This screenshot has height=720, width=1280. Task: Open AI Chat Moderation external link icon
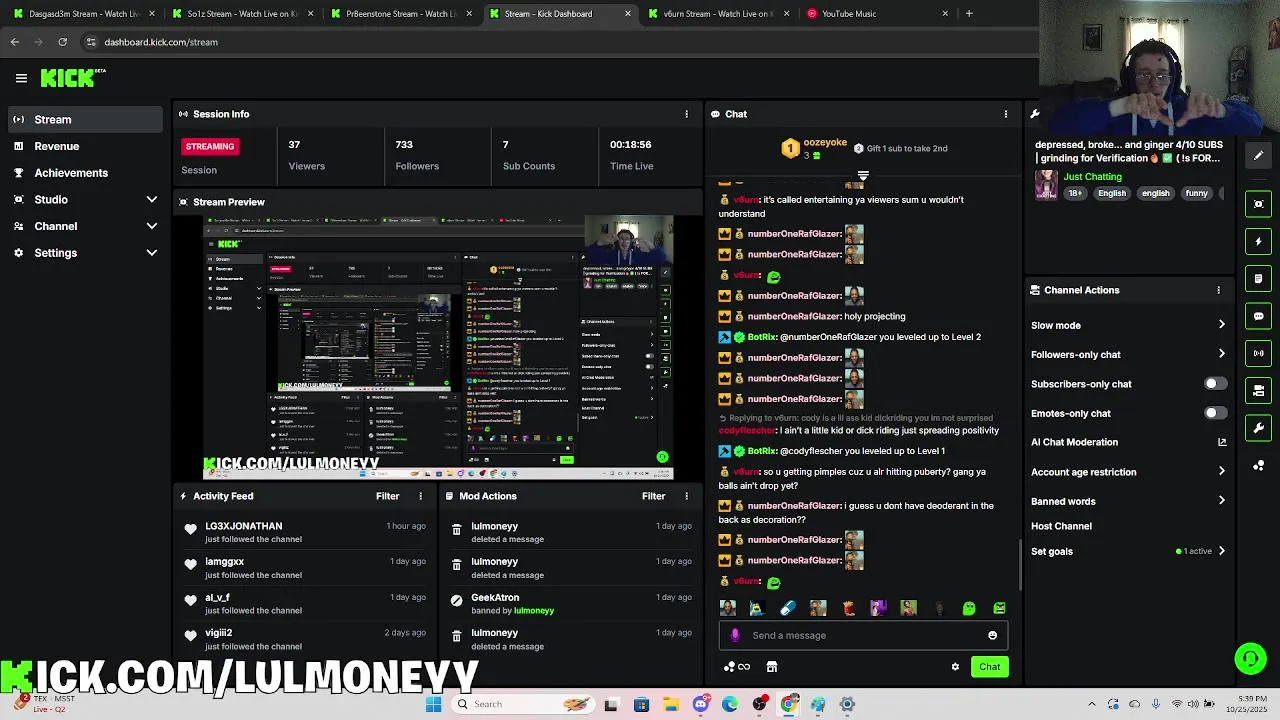coord(1221,442)
